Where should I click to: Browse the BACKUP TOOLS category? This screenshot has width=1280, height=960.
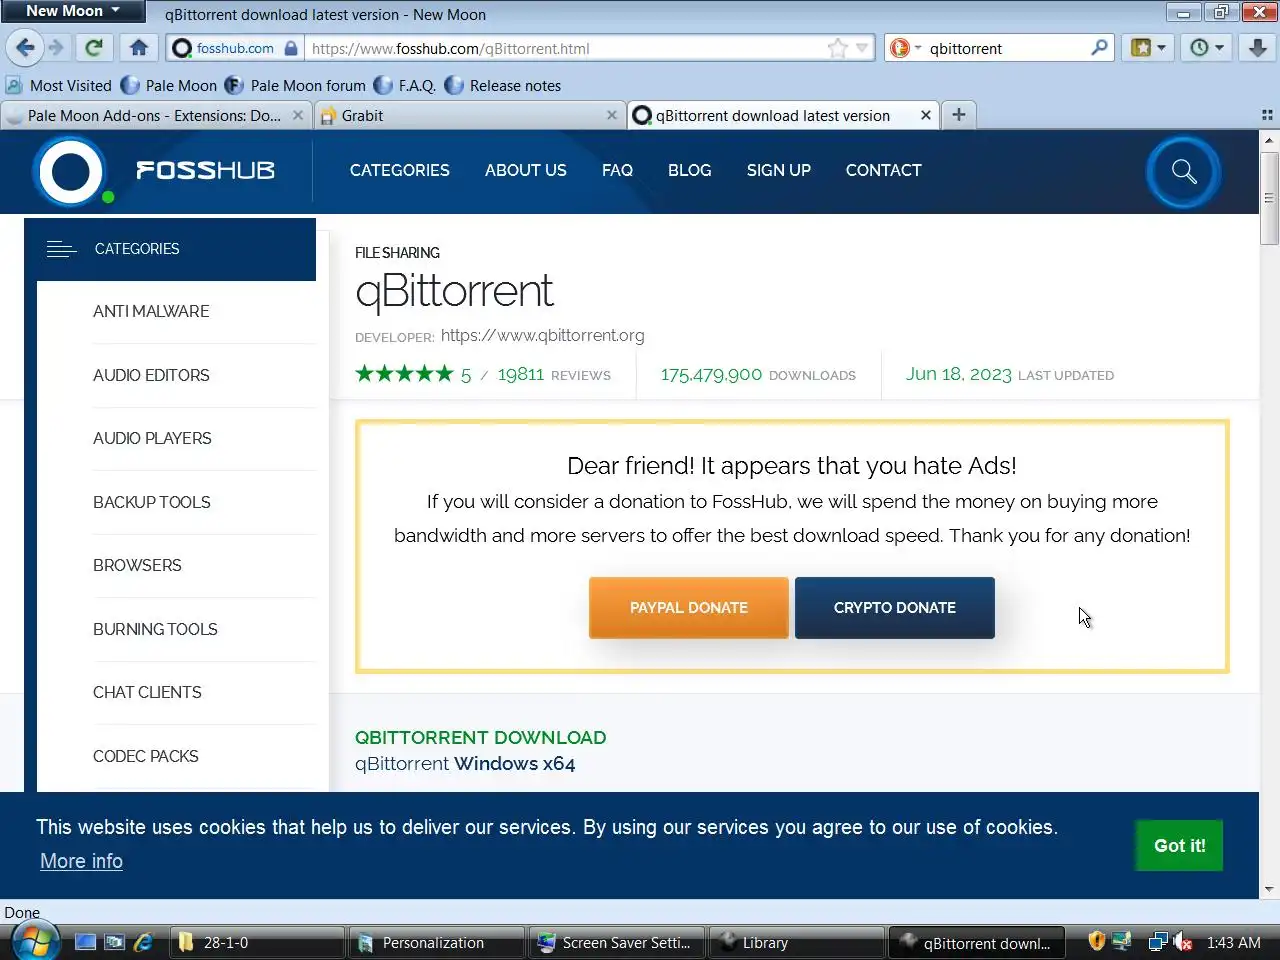[152, 503]
